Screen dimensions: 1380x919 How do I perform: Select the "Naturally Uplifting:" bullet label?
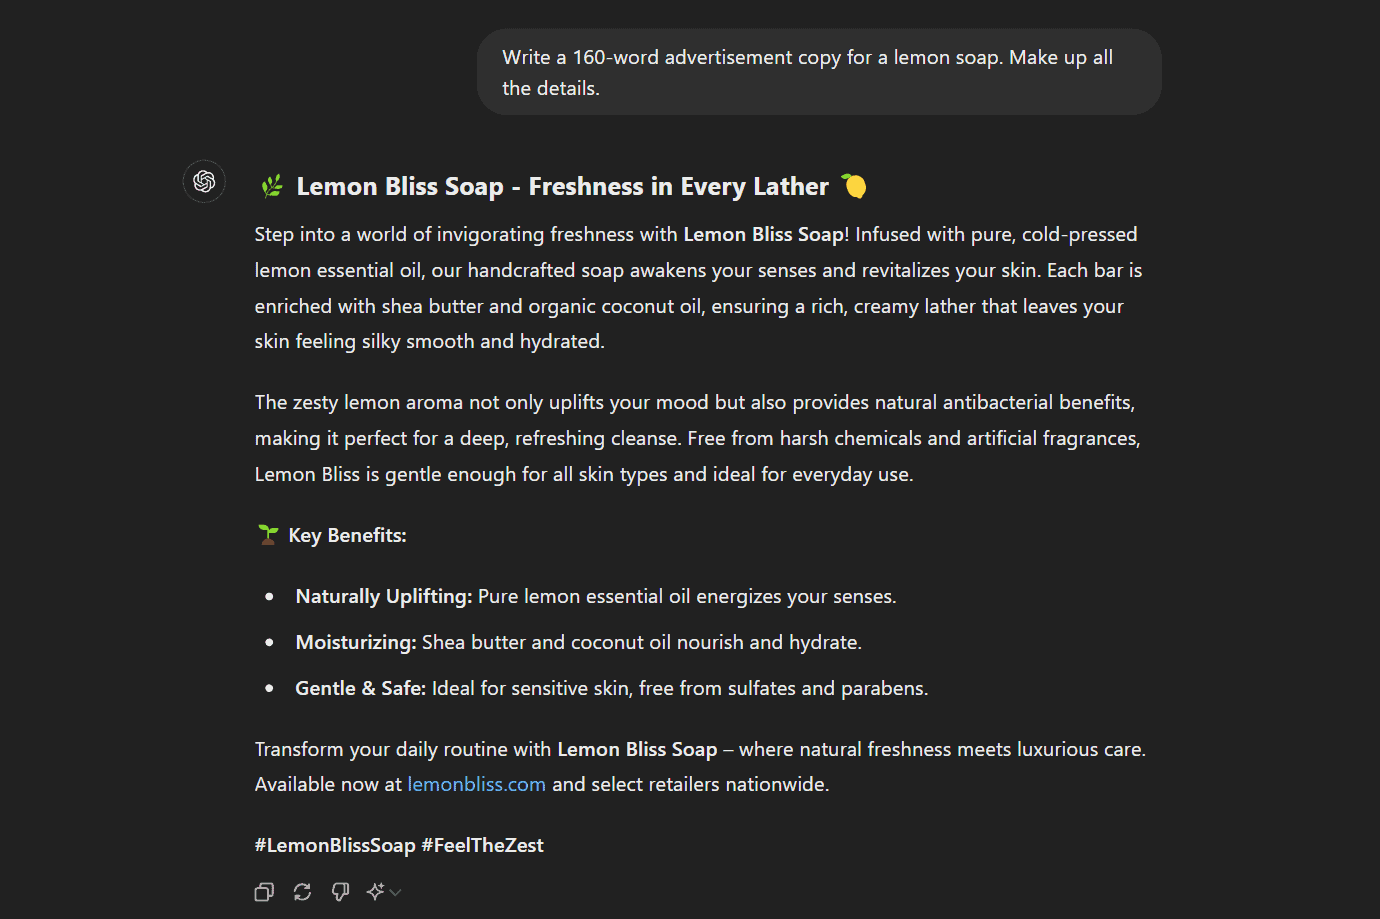383,597
